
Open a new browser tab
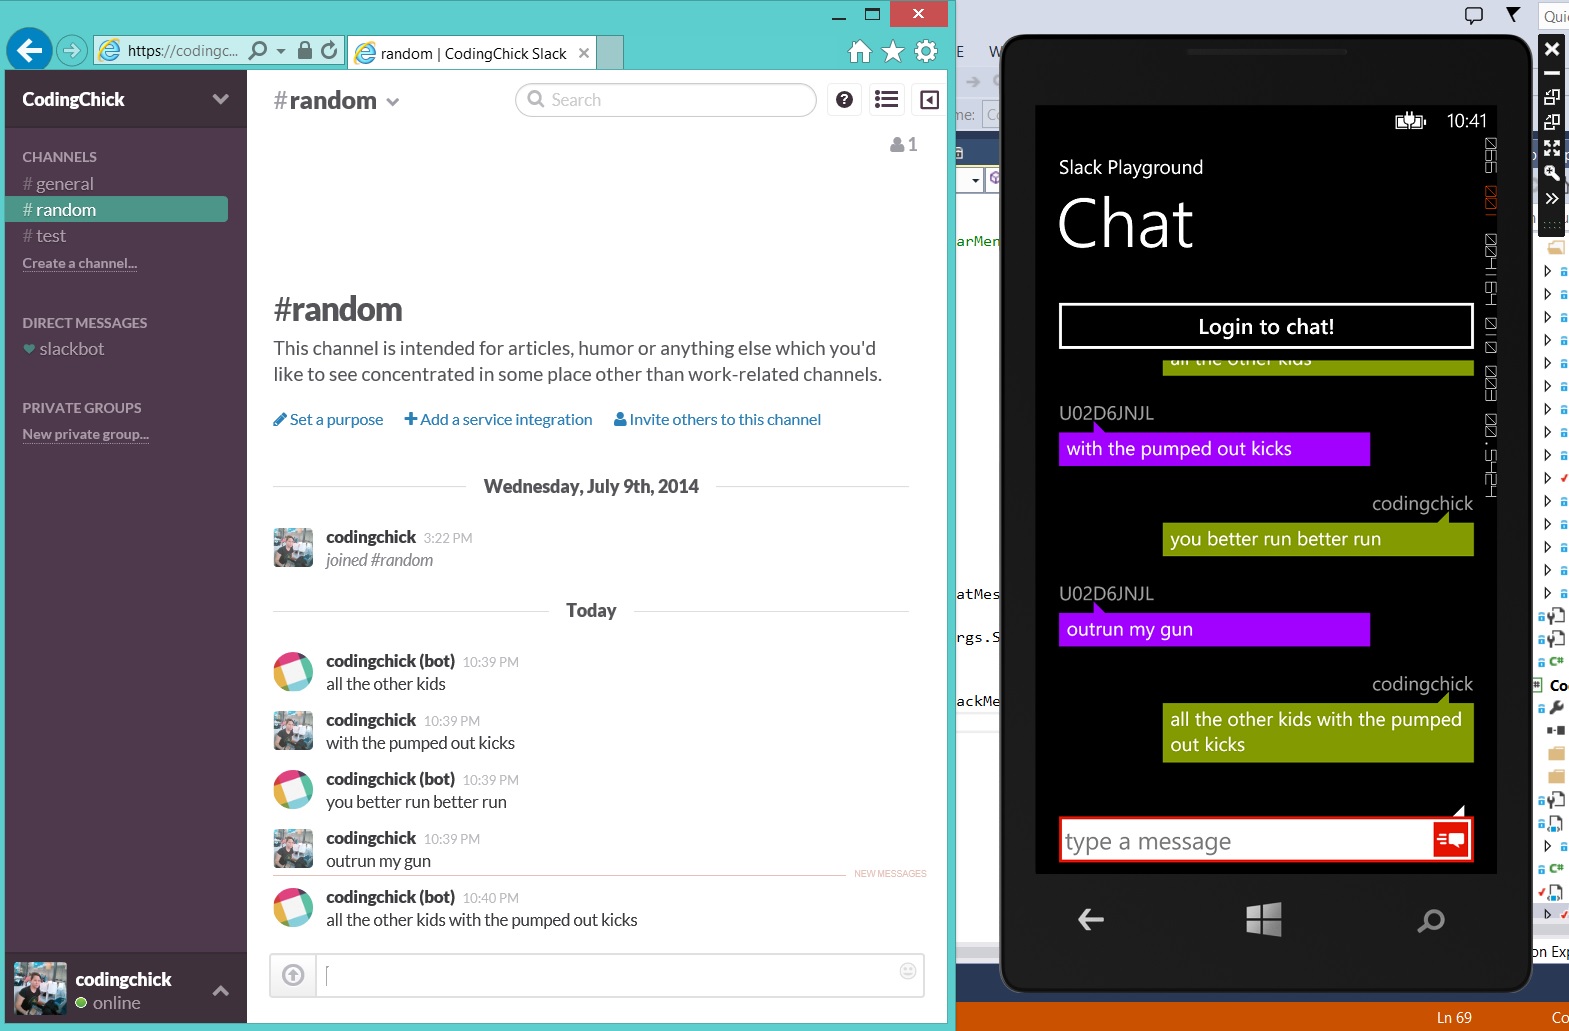tap(610, 53)
